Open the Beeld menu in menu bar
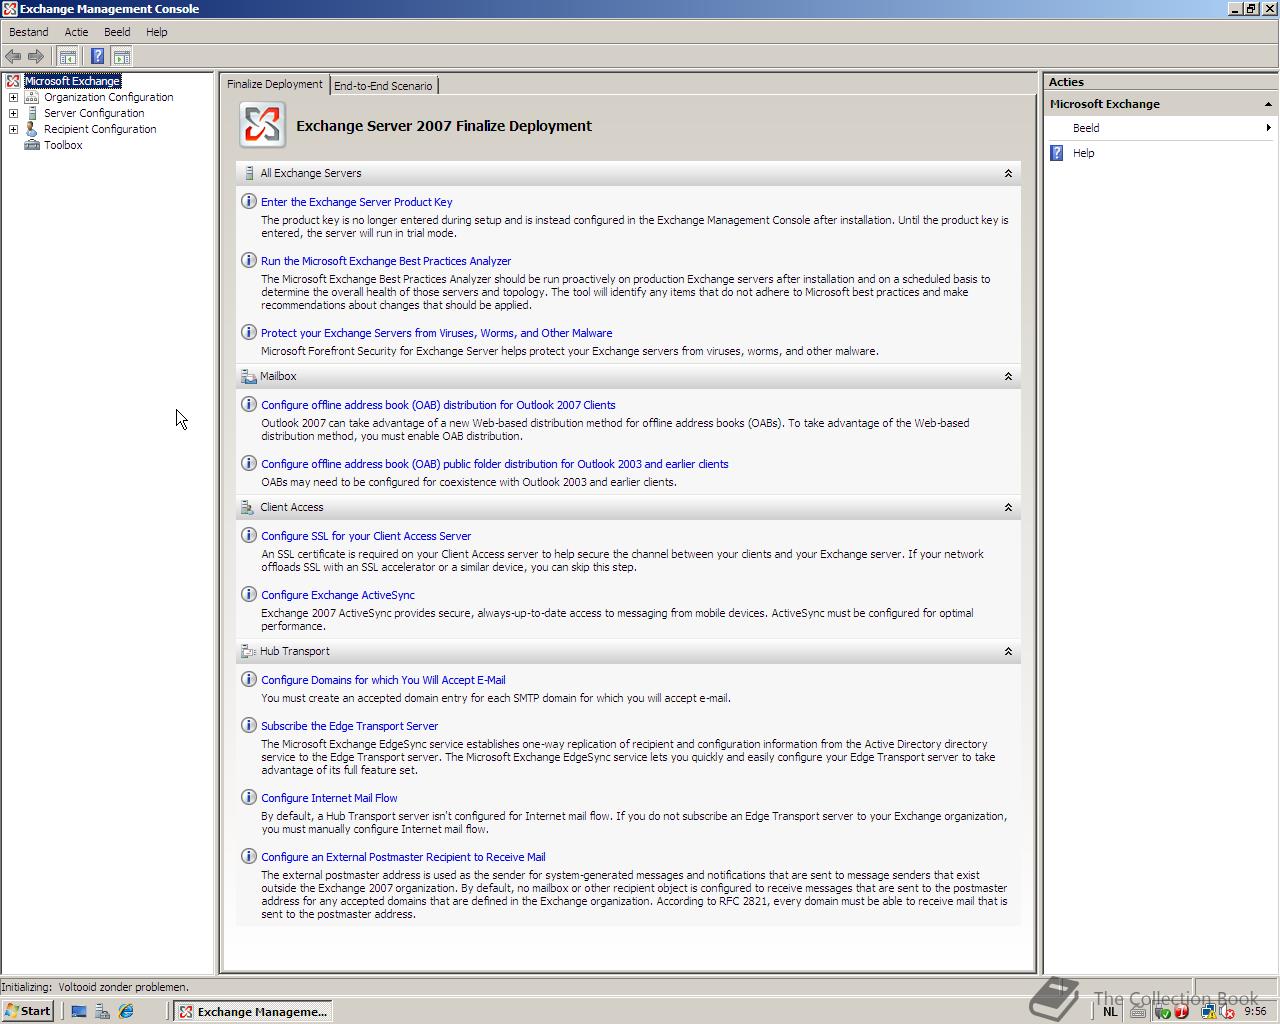Screen dimensions: 1280x1024 (x=117, y=32)
